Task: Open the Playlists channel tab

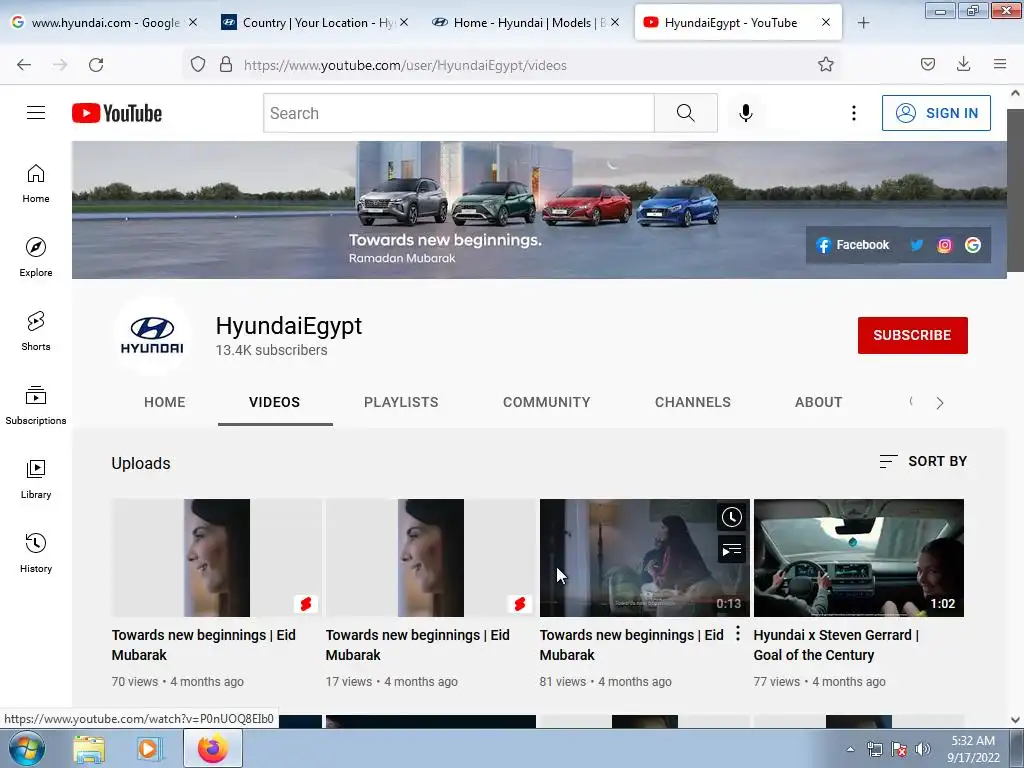Action: [x=401, y=402]
